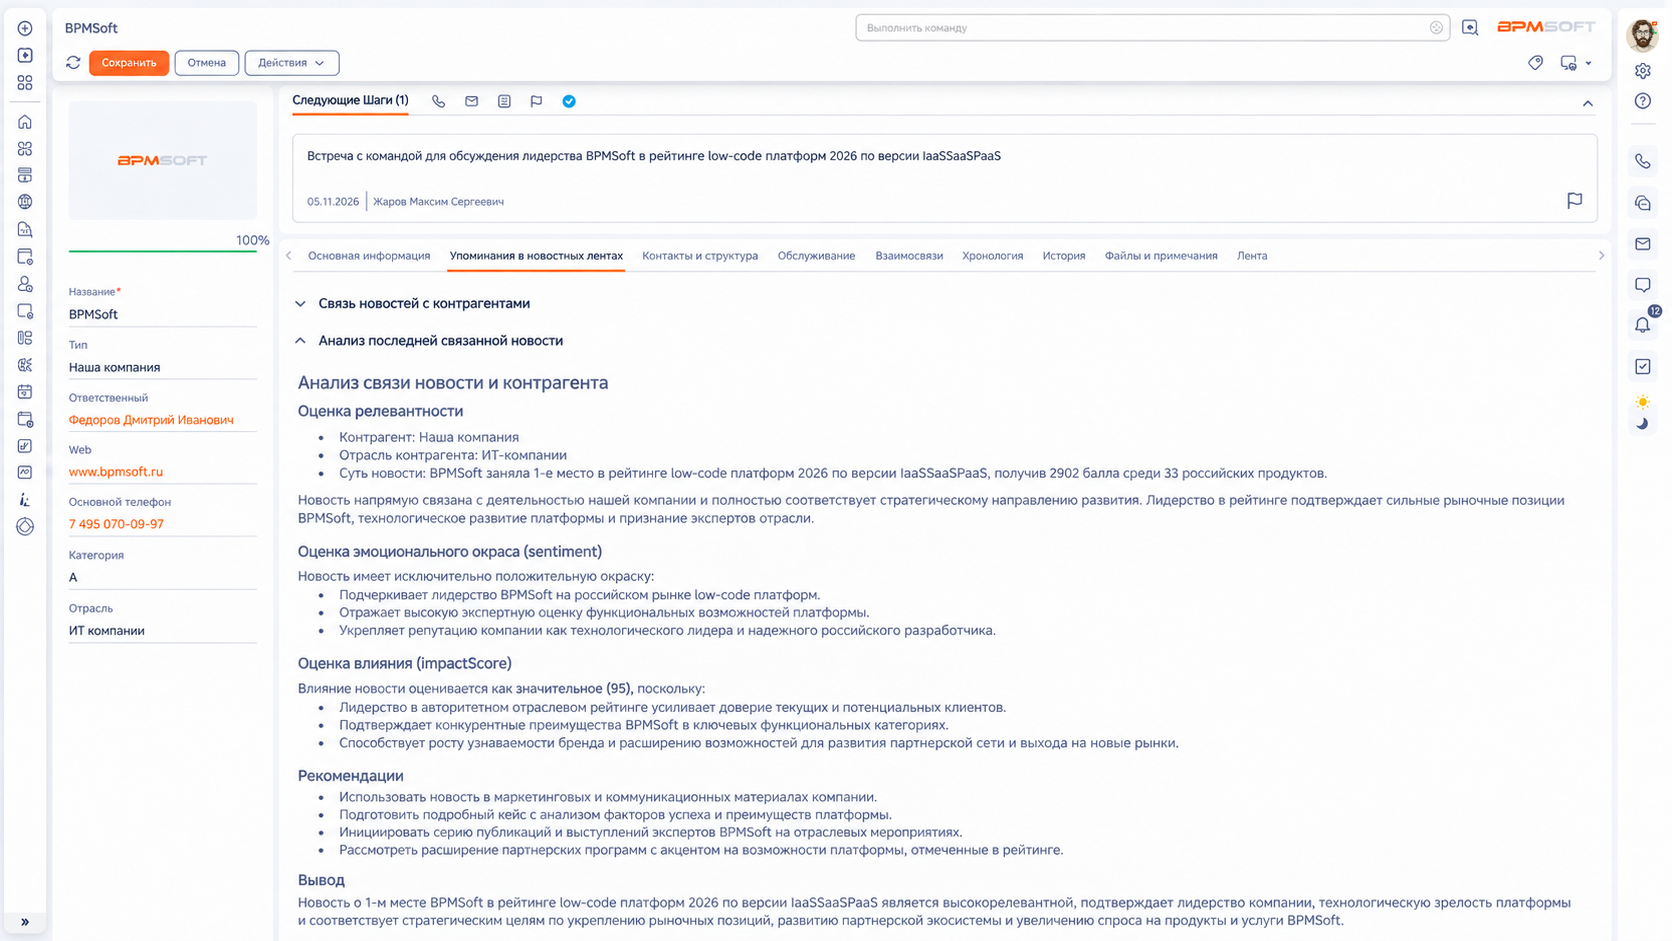Image resolution: width=1672 pixels, height=941 pixels.
Task: Click the info 'i' icon in the left sidebar
Action: 25,500
